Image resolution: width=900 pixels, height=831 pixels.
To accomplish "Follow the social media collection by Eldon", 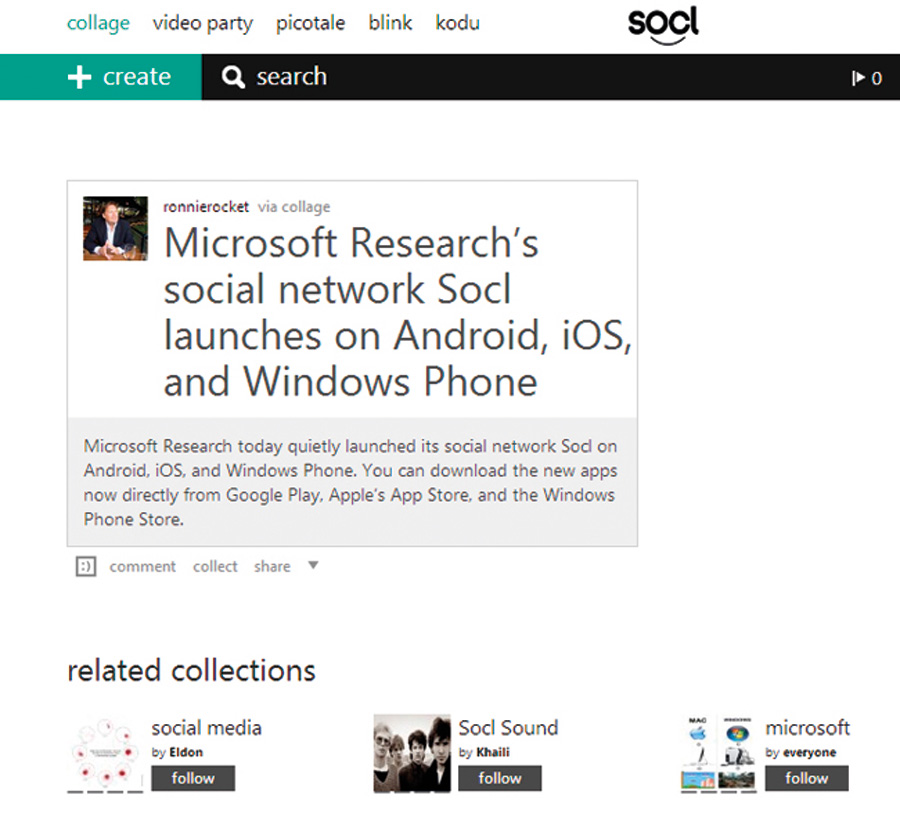I will pos(193,778).
